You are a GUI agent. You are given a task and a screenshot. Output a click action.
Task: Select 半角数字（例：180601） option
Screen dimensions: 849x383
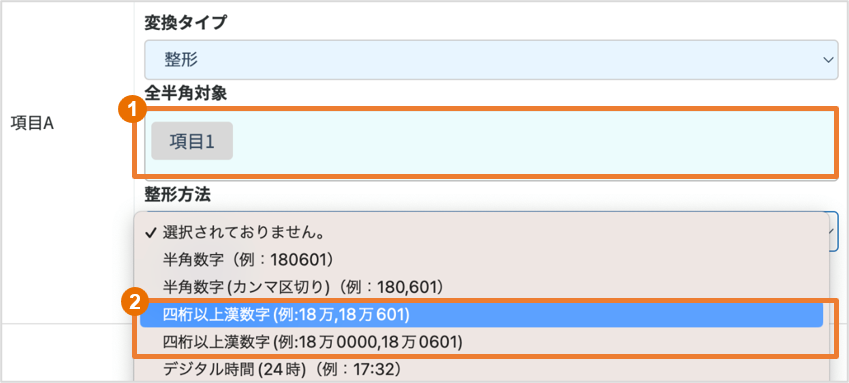(481, 260)
